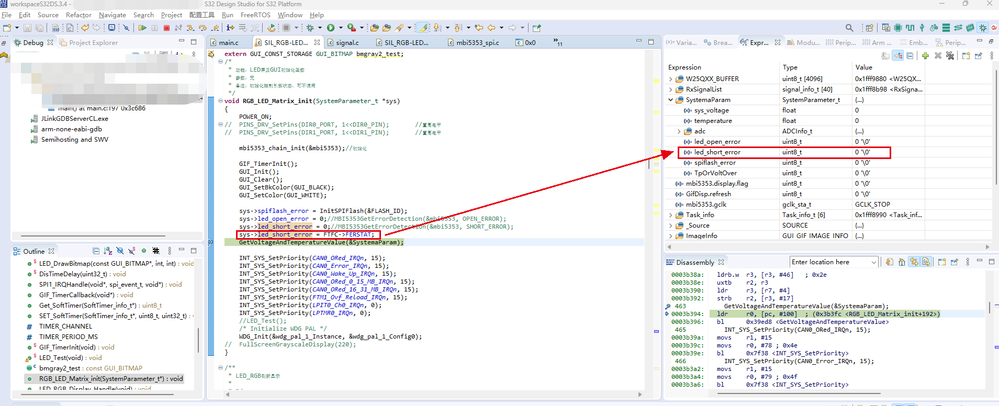Click the search magnifier icon in toolbar

pyautogui.click(x=850, y=28)
